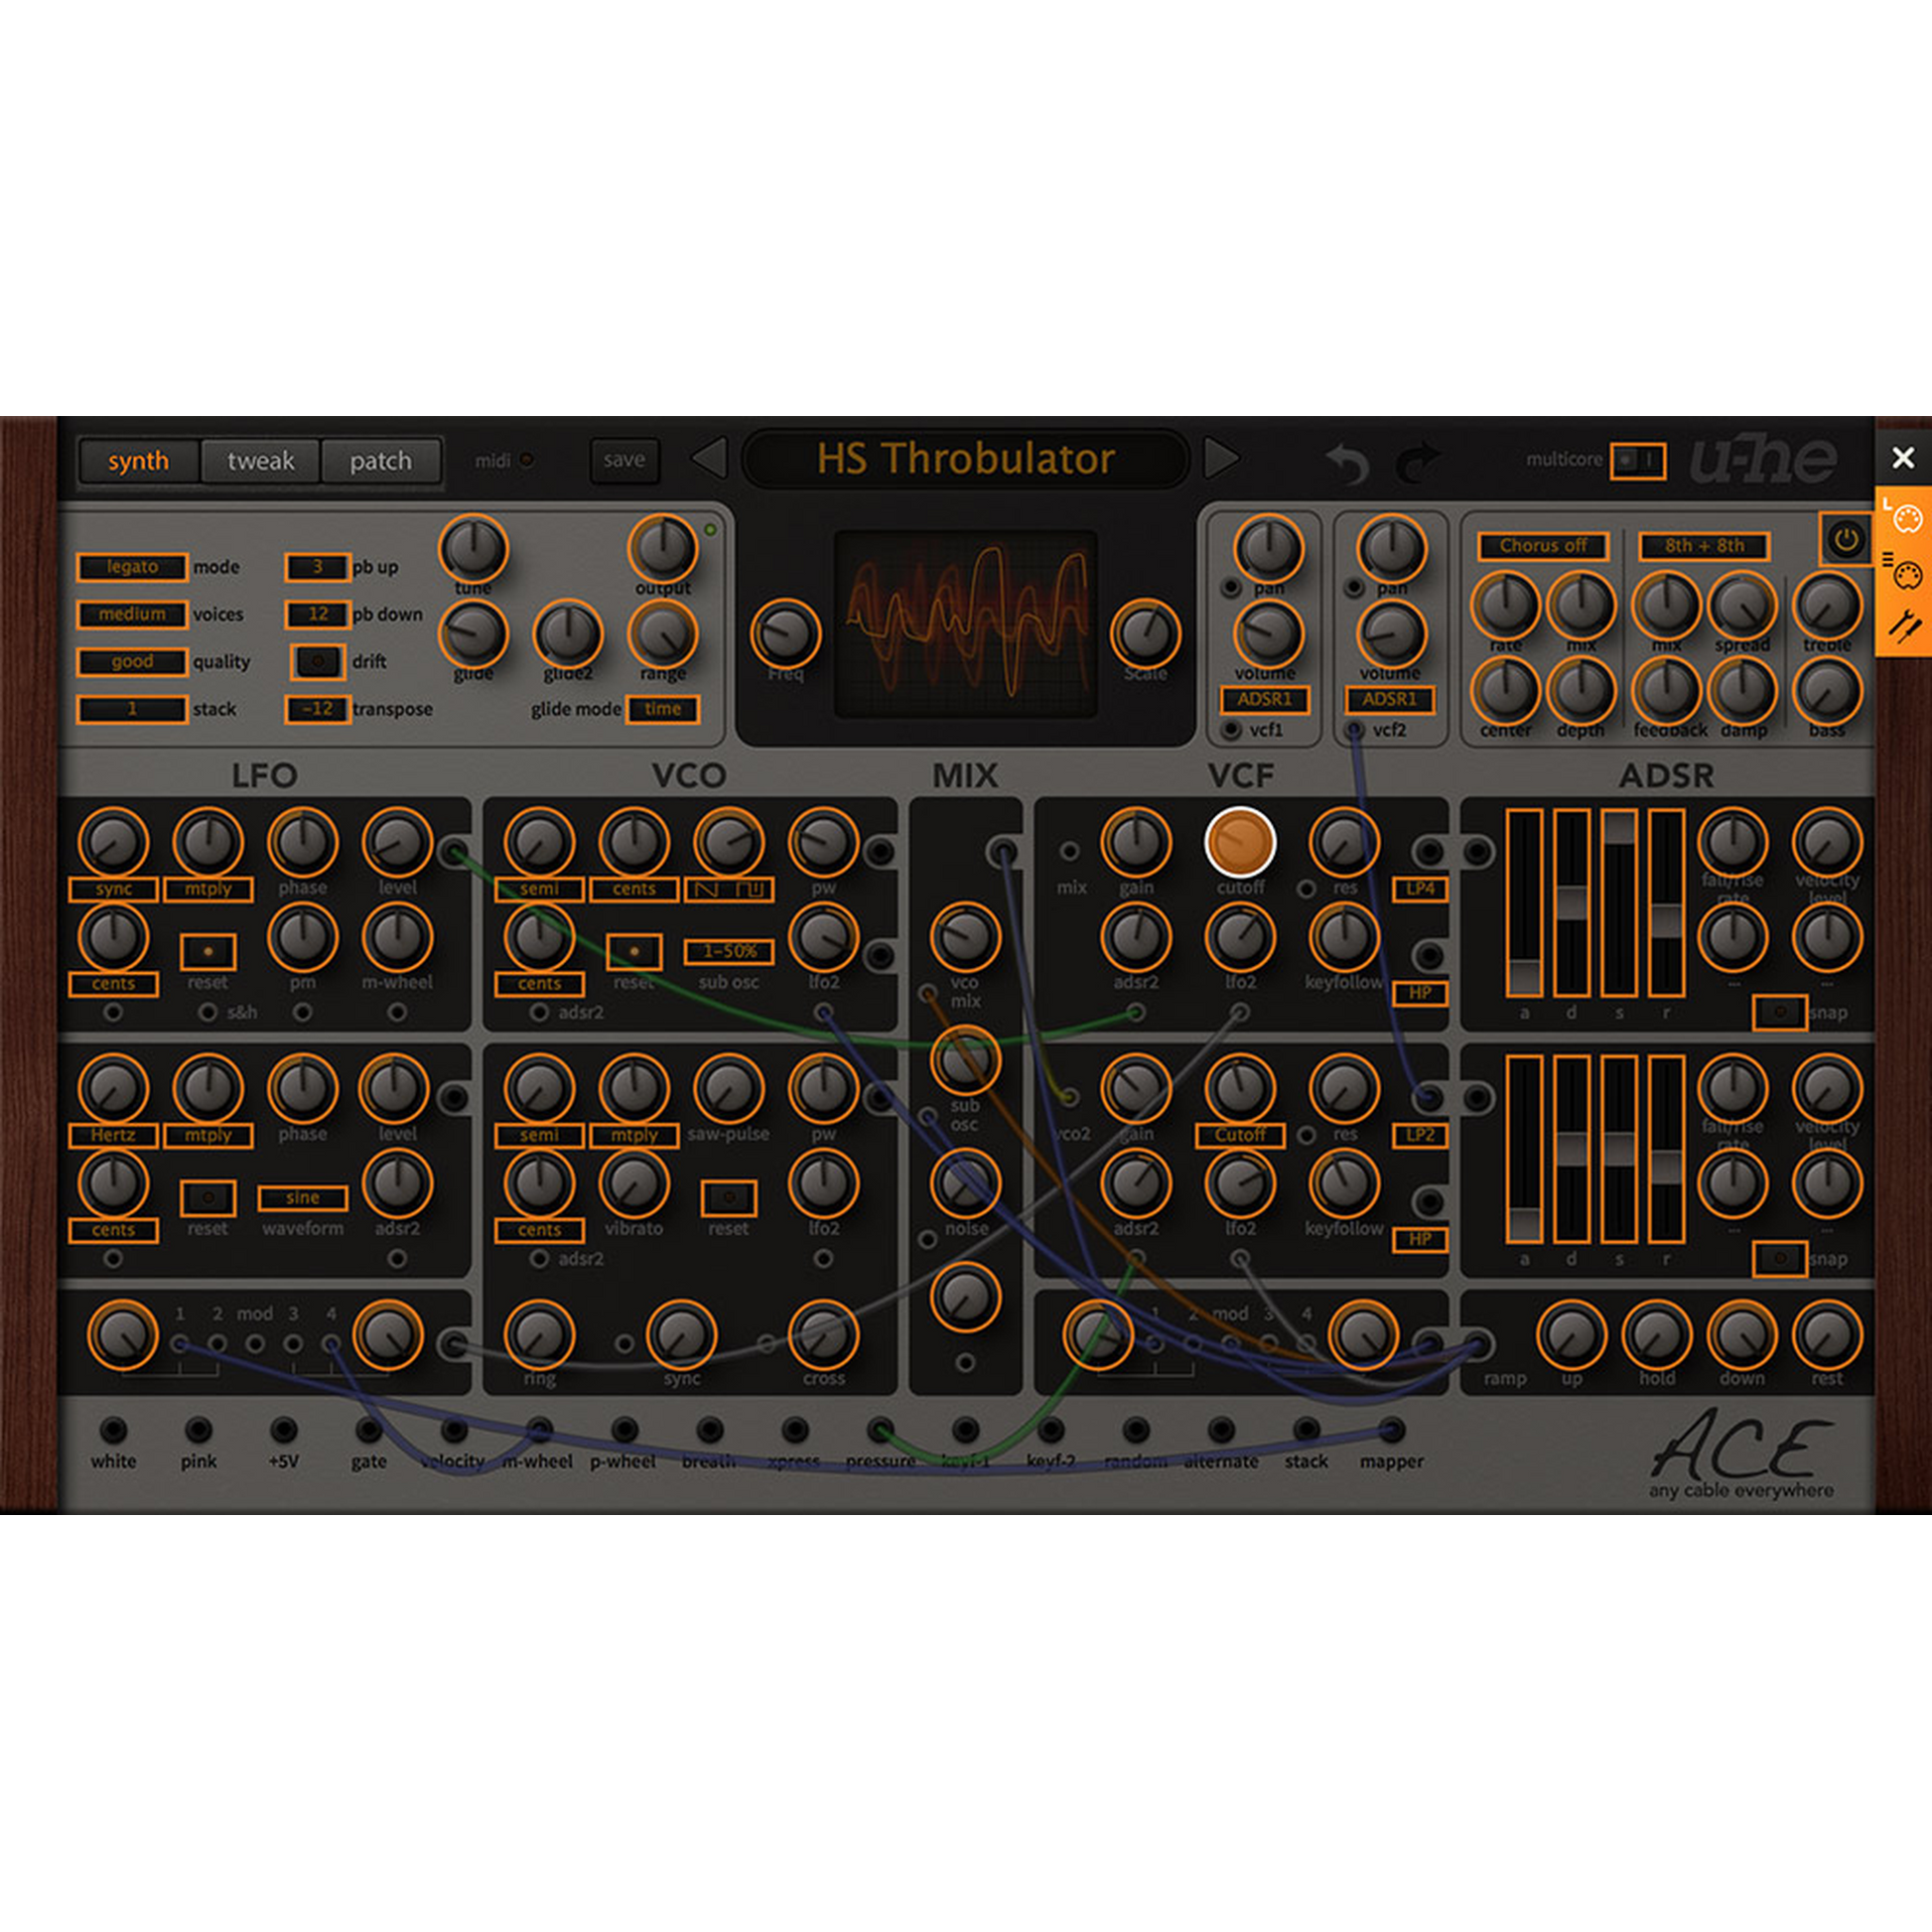Open preferences with the wrench-screwdriver icon
The height and width of the screenshot is (1932, 1932).
tap(1904, 627)
